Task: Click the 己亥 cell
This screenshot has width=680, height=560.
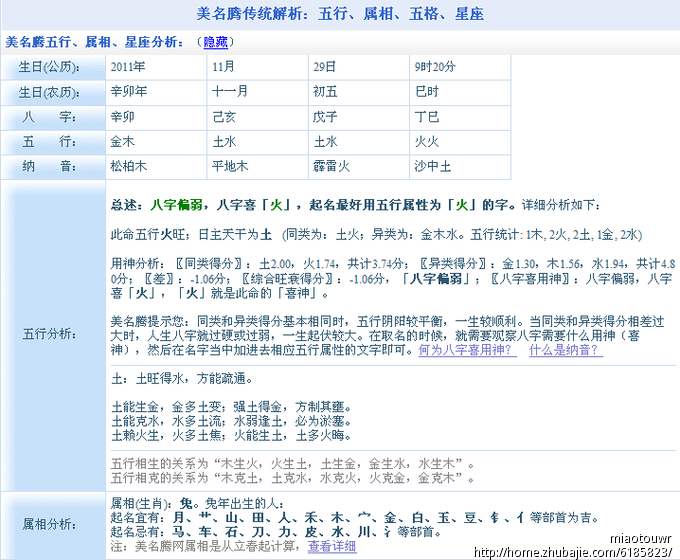Action: tap(258, 118)
